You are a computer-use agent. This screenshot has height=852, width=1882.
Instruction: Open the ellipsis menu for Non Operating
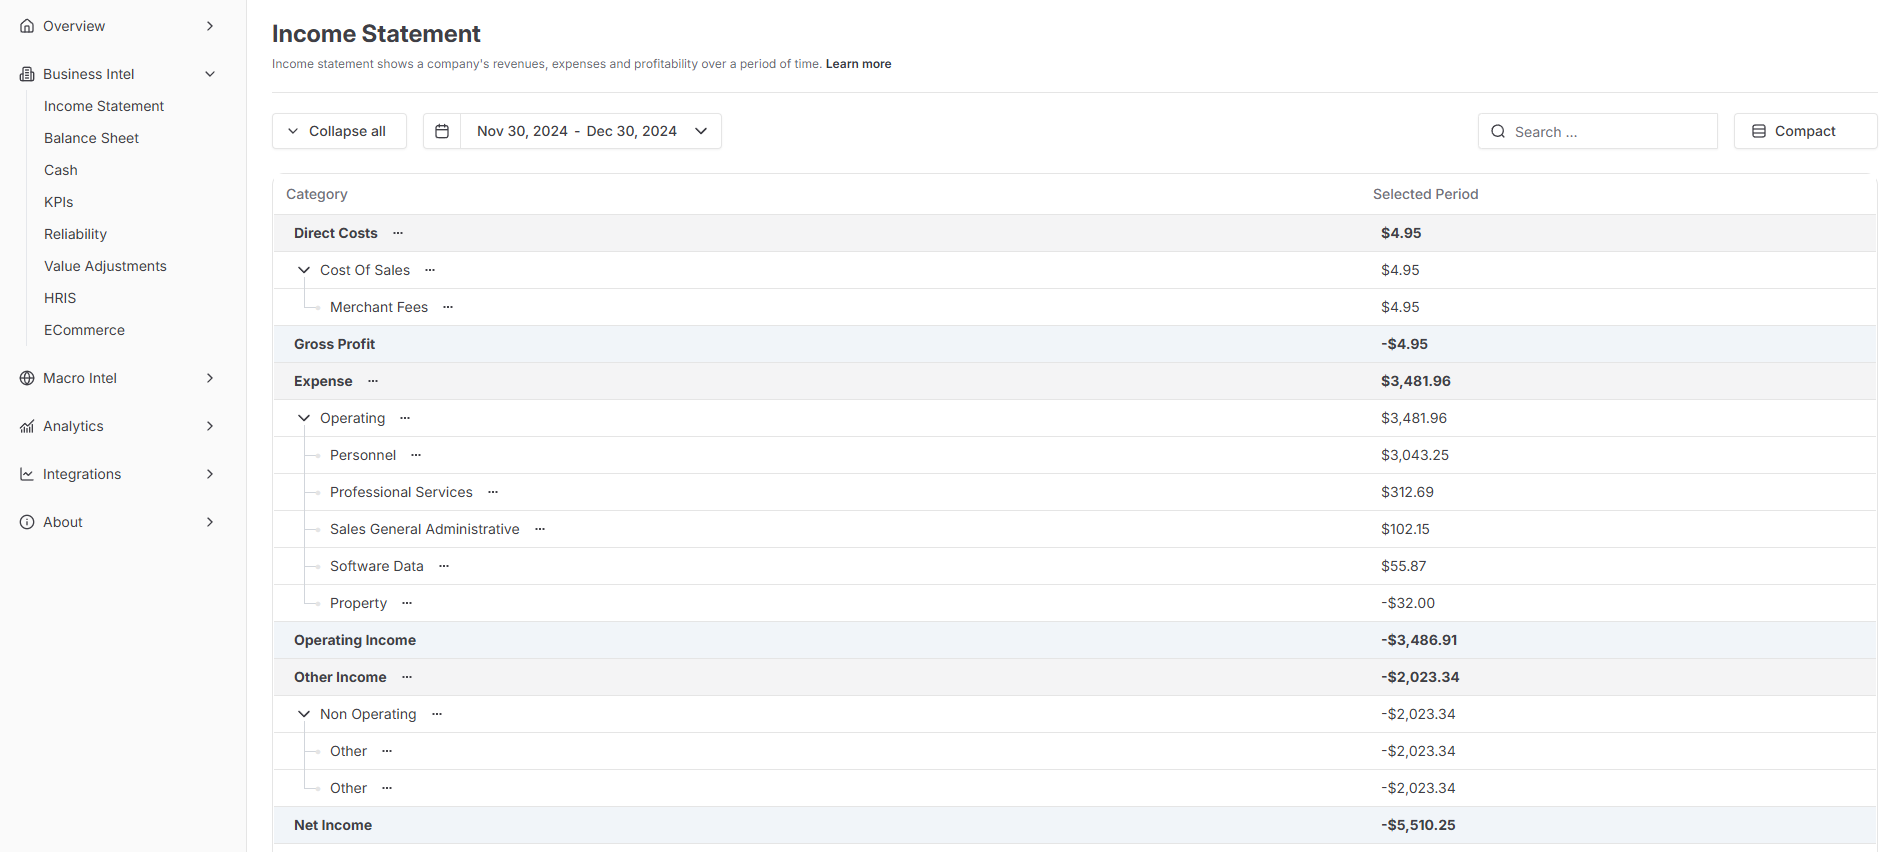(x=437, y=714)
